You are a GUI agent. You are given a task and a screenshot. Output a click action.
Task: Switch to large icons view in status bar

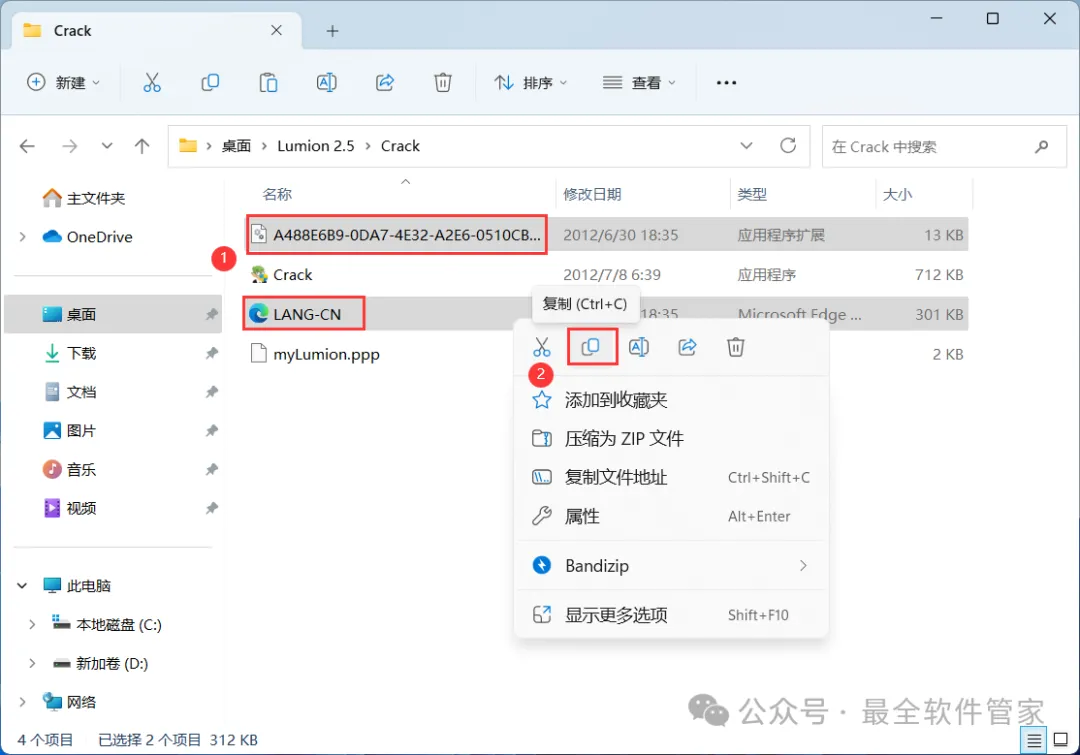tap(1061, 741)
